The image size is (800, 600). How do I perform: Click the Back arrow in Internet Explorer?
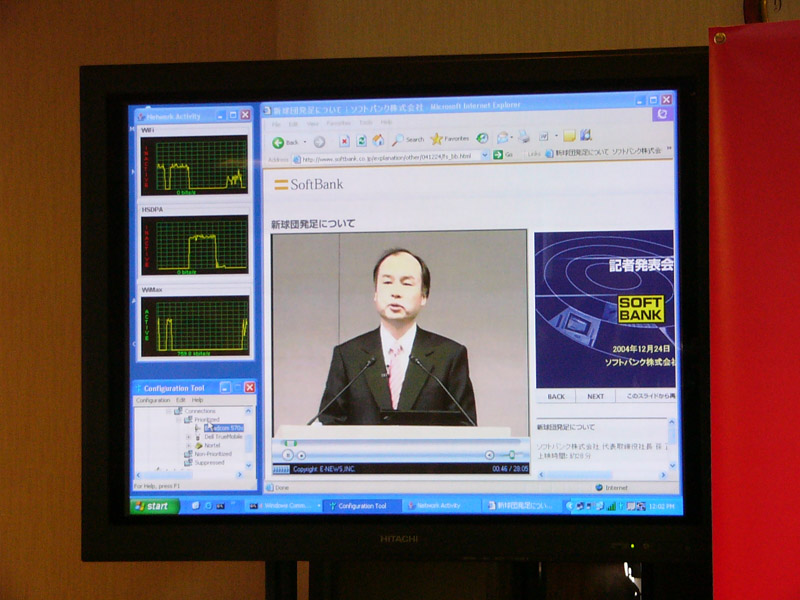point(278,142)
